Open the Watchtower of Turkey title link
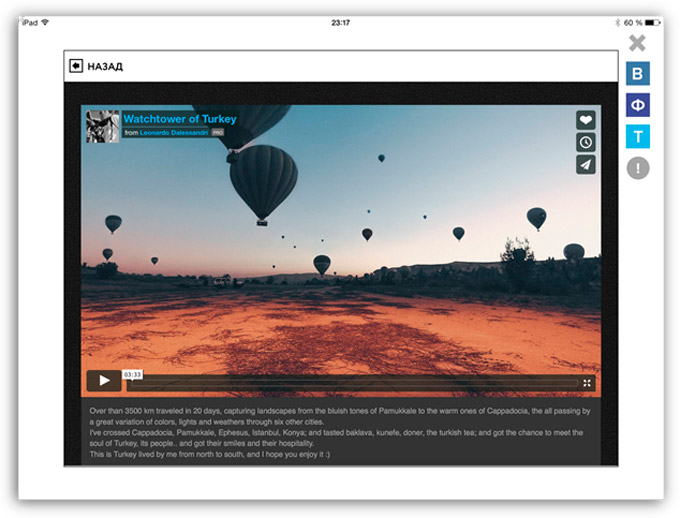Screen dimensions: 680x518 point(180,118)
